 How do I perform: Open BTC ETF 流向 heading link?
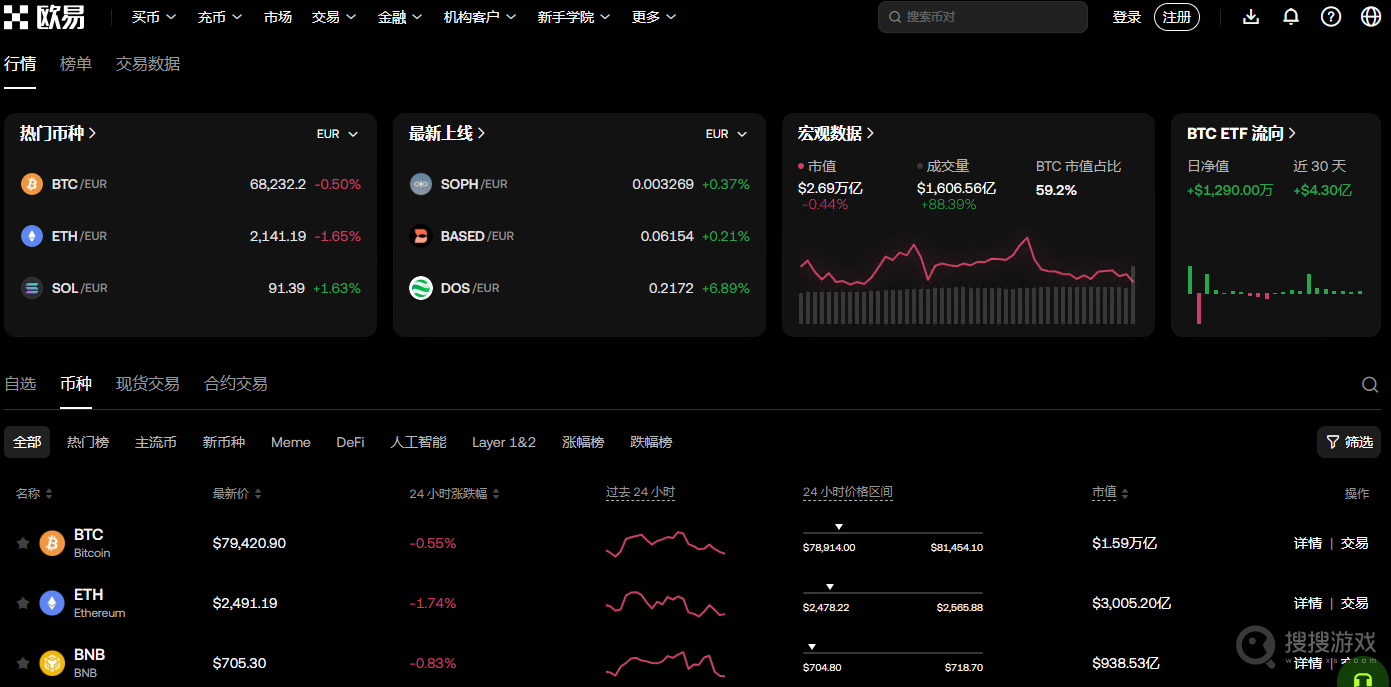click(x=1242, y=133)
